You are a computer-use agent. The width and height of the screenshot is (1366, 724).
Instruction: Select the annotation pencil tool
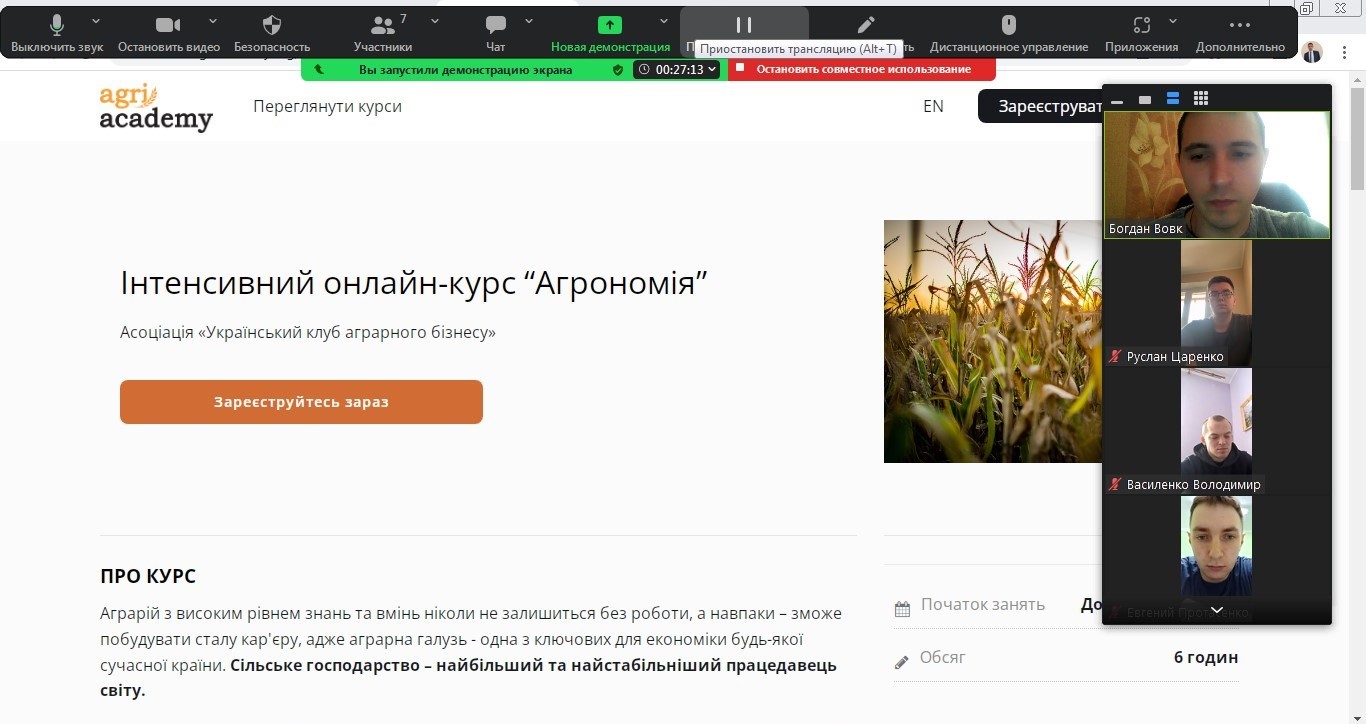pos(866,25)
